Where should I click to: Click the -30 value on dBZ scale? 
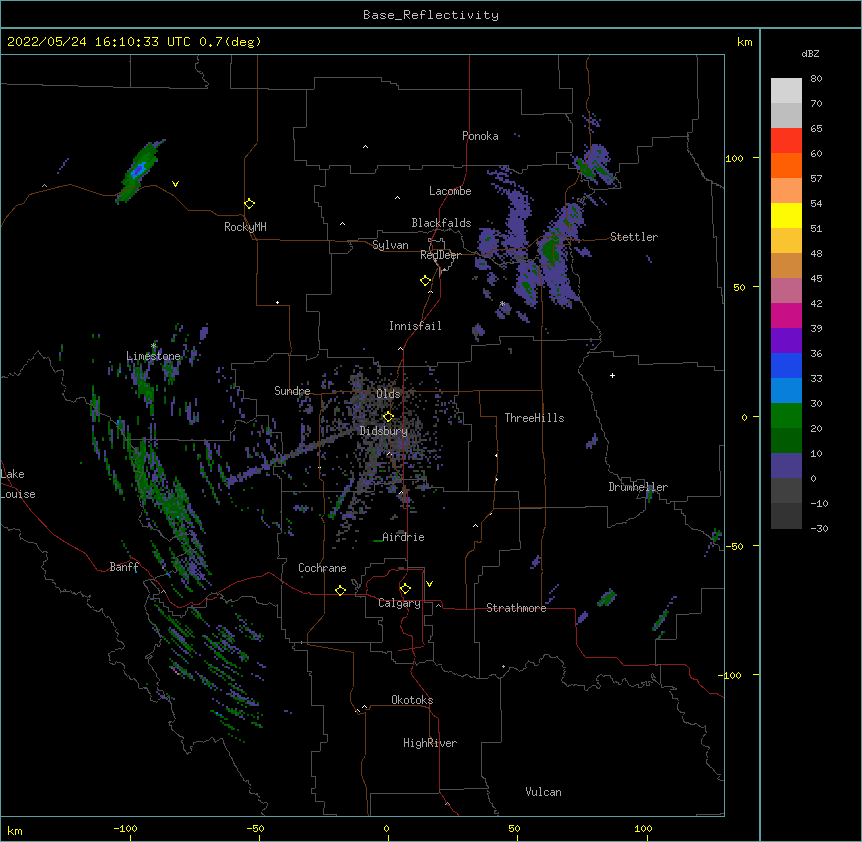click(x=819, y=528)
